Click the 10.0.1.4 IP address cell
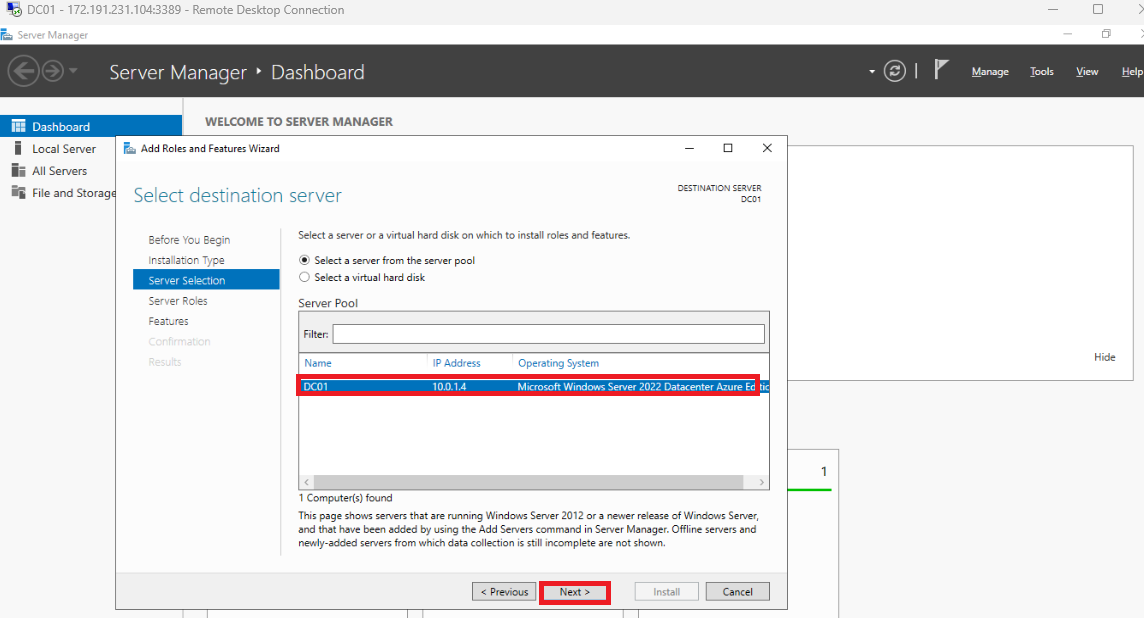Viewport: 1144px width, 618px height. point(449,387)
